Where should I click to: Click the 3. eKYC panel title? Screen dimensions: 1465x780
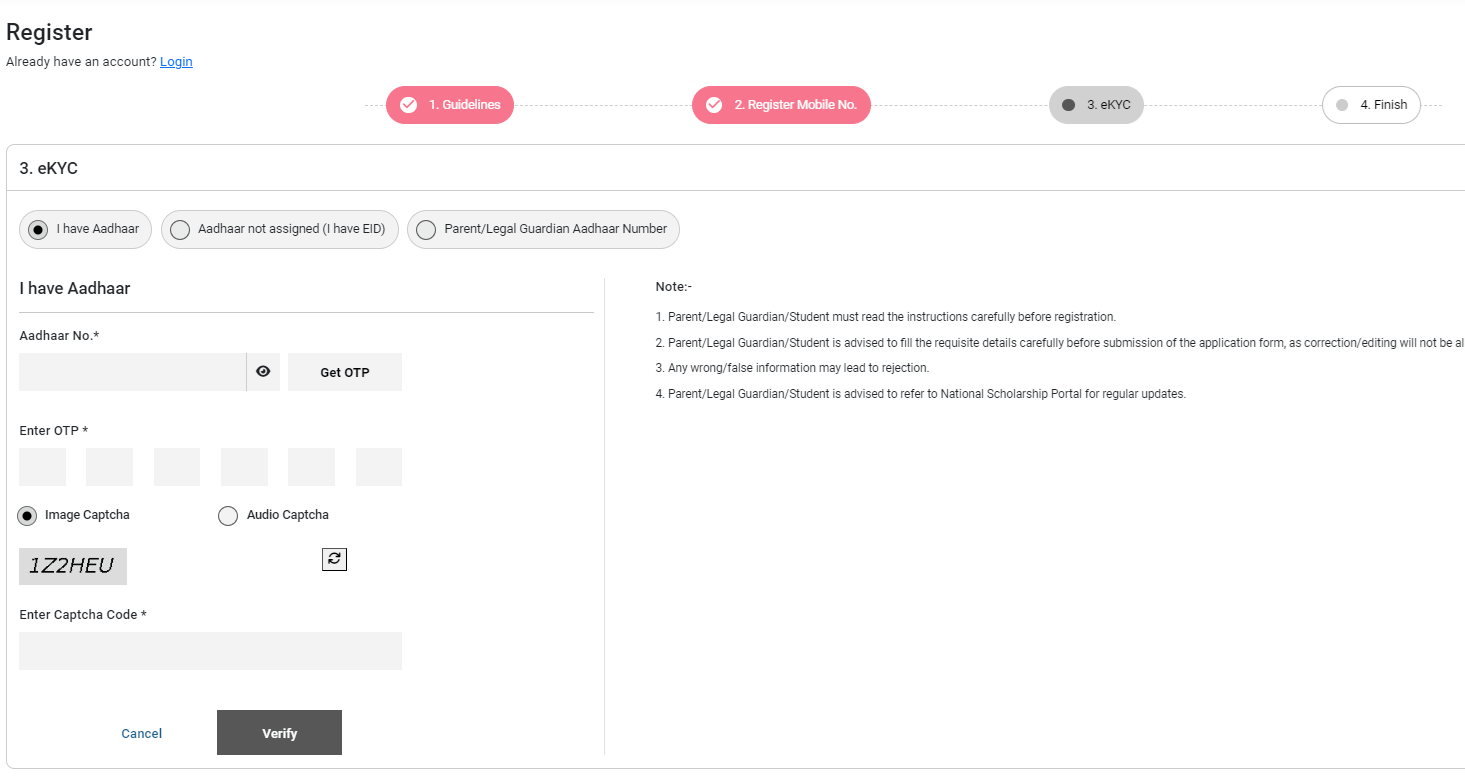pos(49,168)
